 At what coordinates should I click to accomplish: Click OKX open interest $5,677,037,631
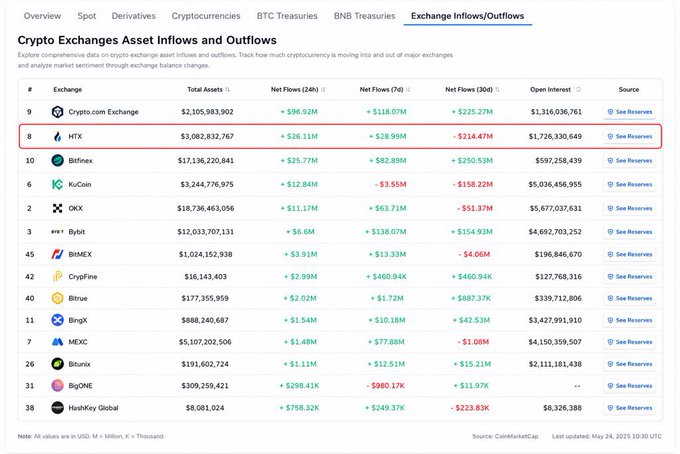pos(556,209)
